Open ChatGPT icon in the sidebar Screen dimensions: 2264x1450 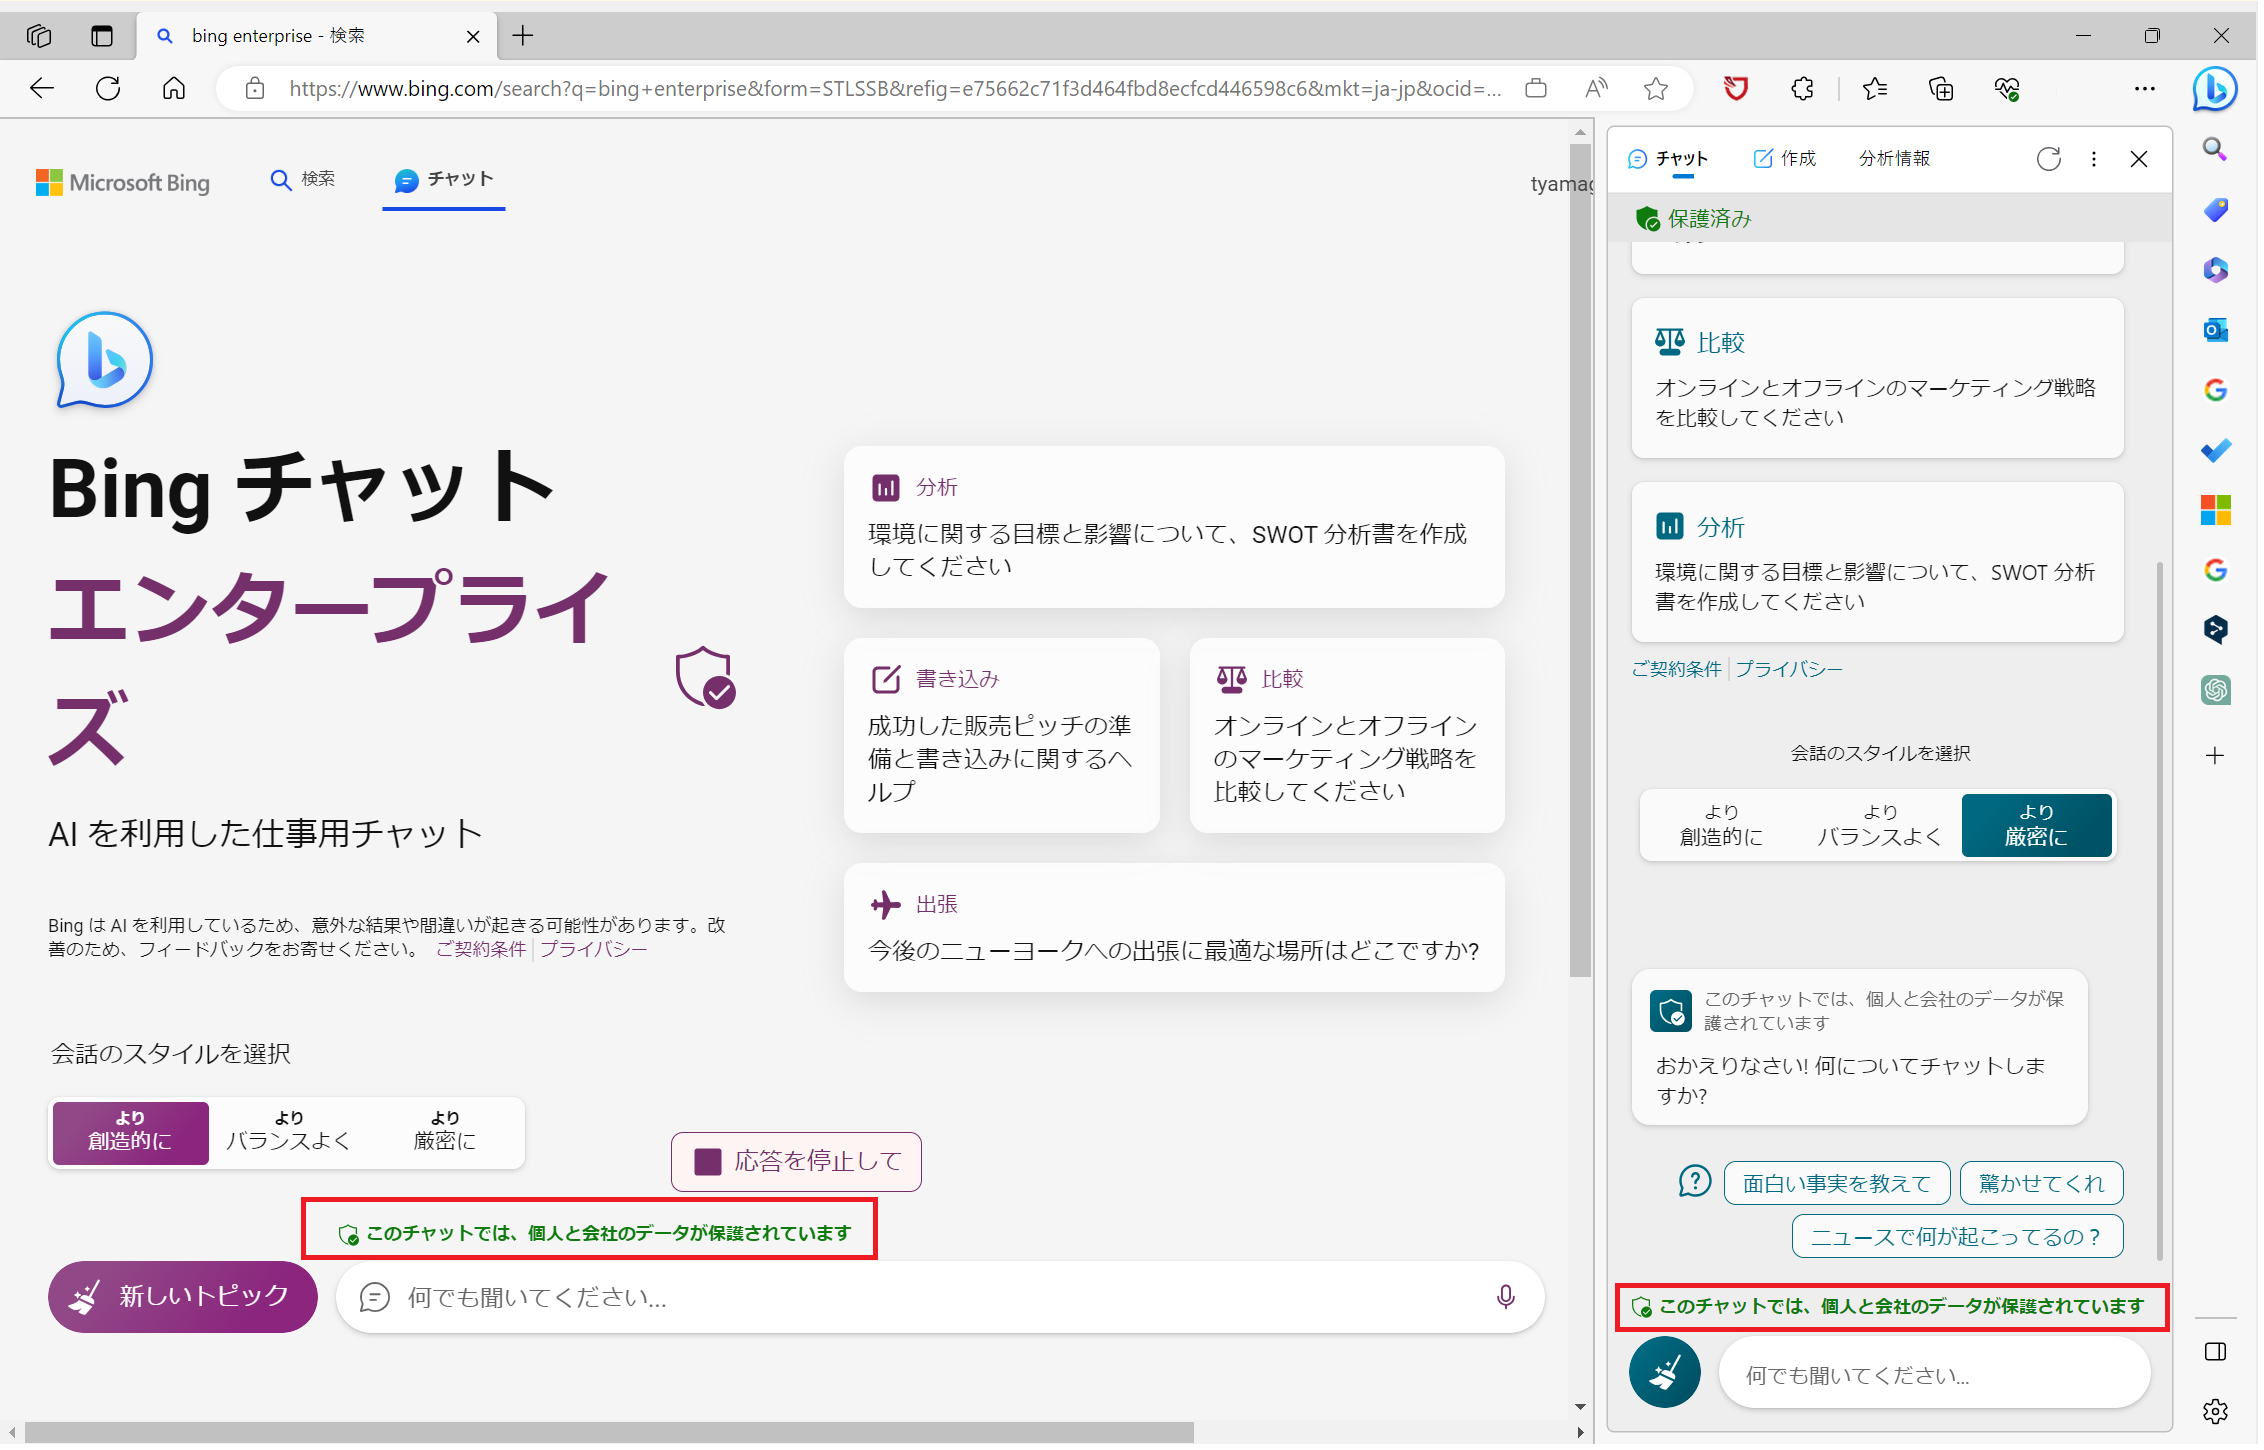point(2215,690)
